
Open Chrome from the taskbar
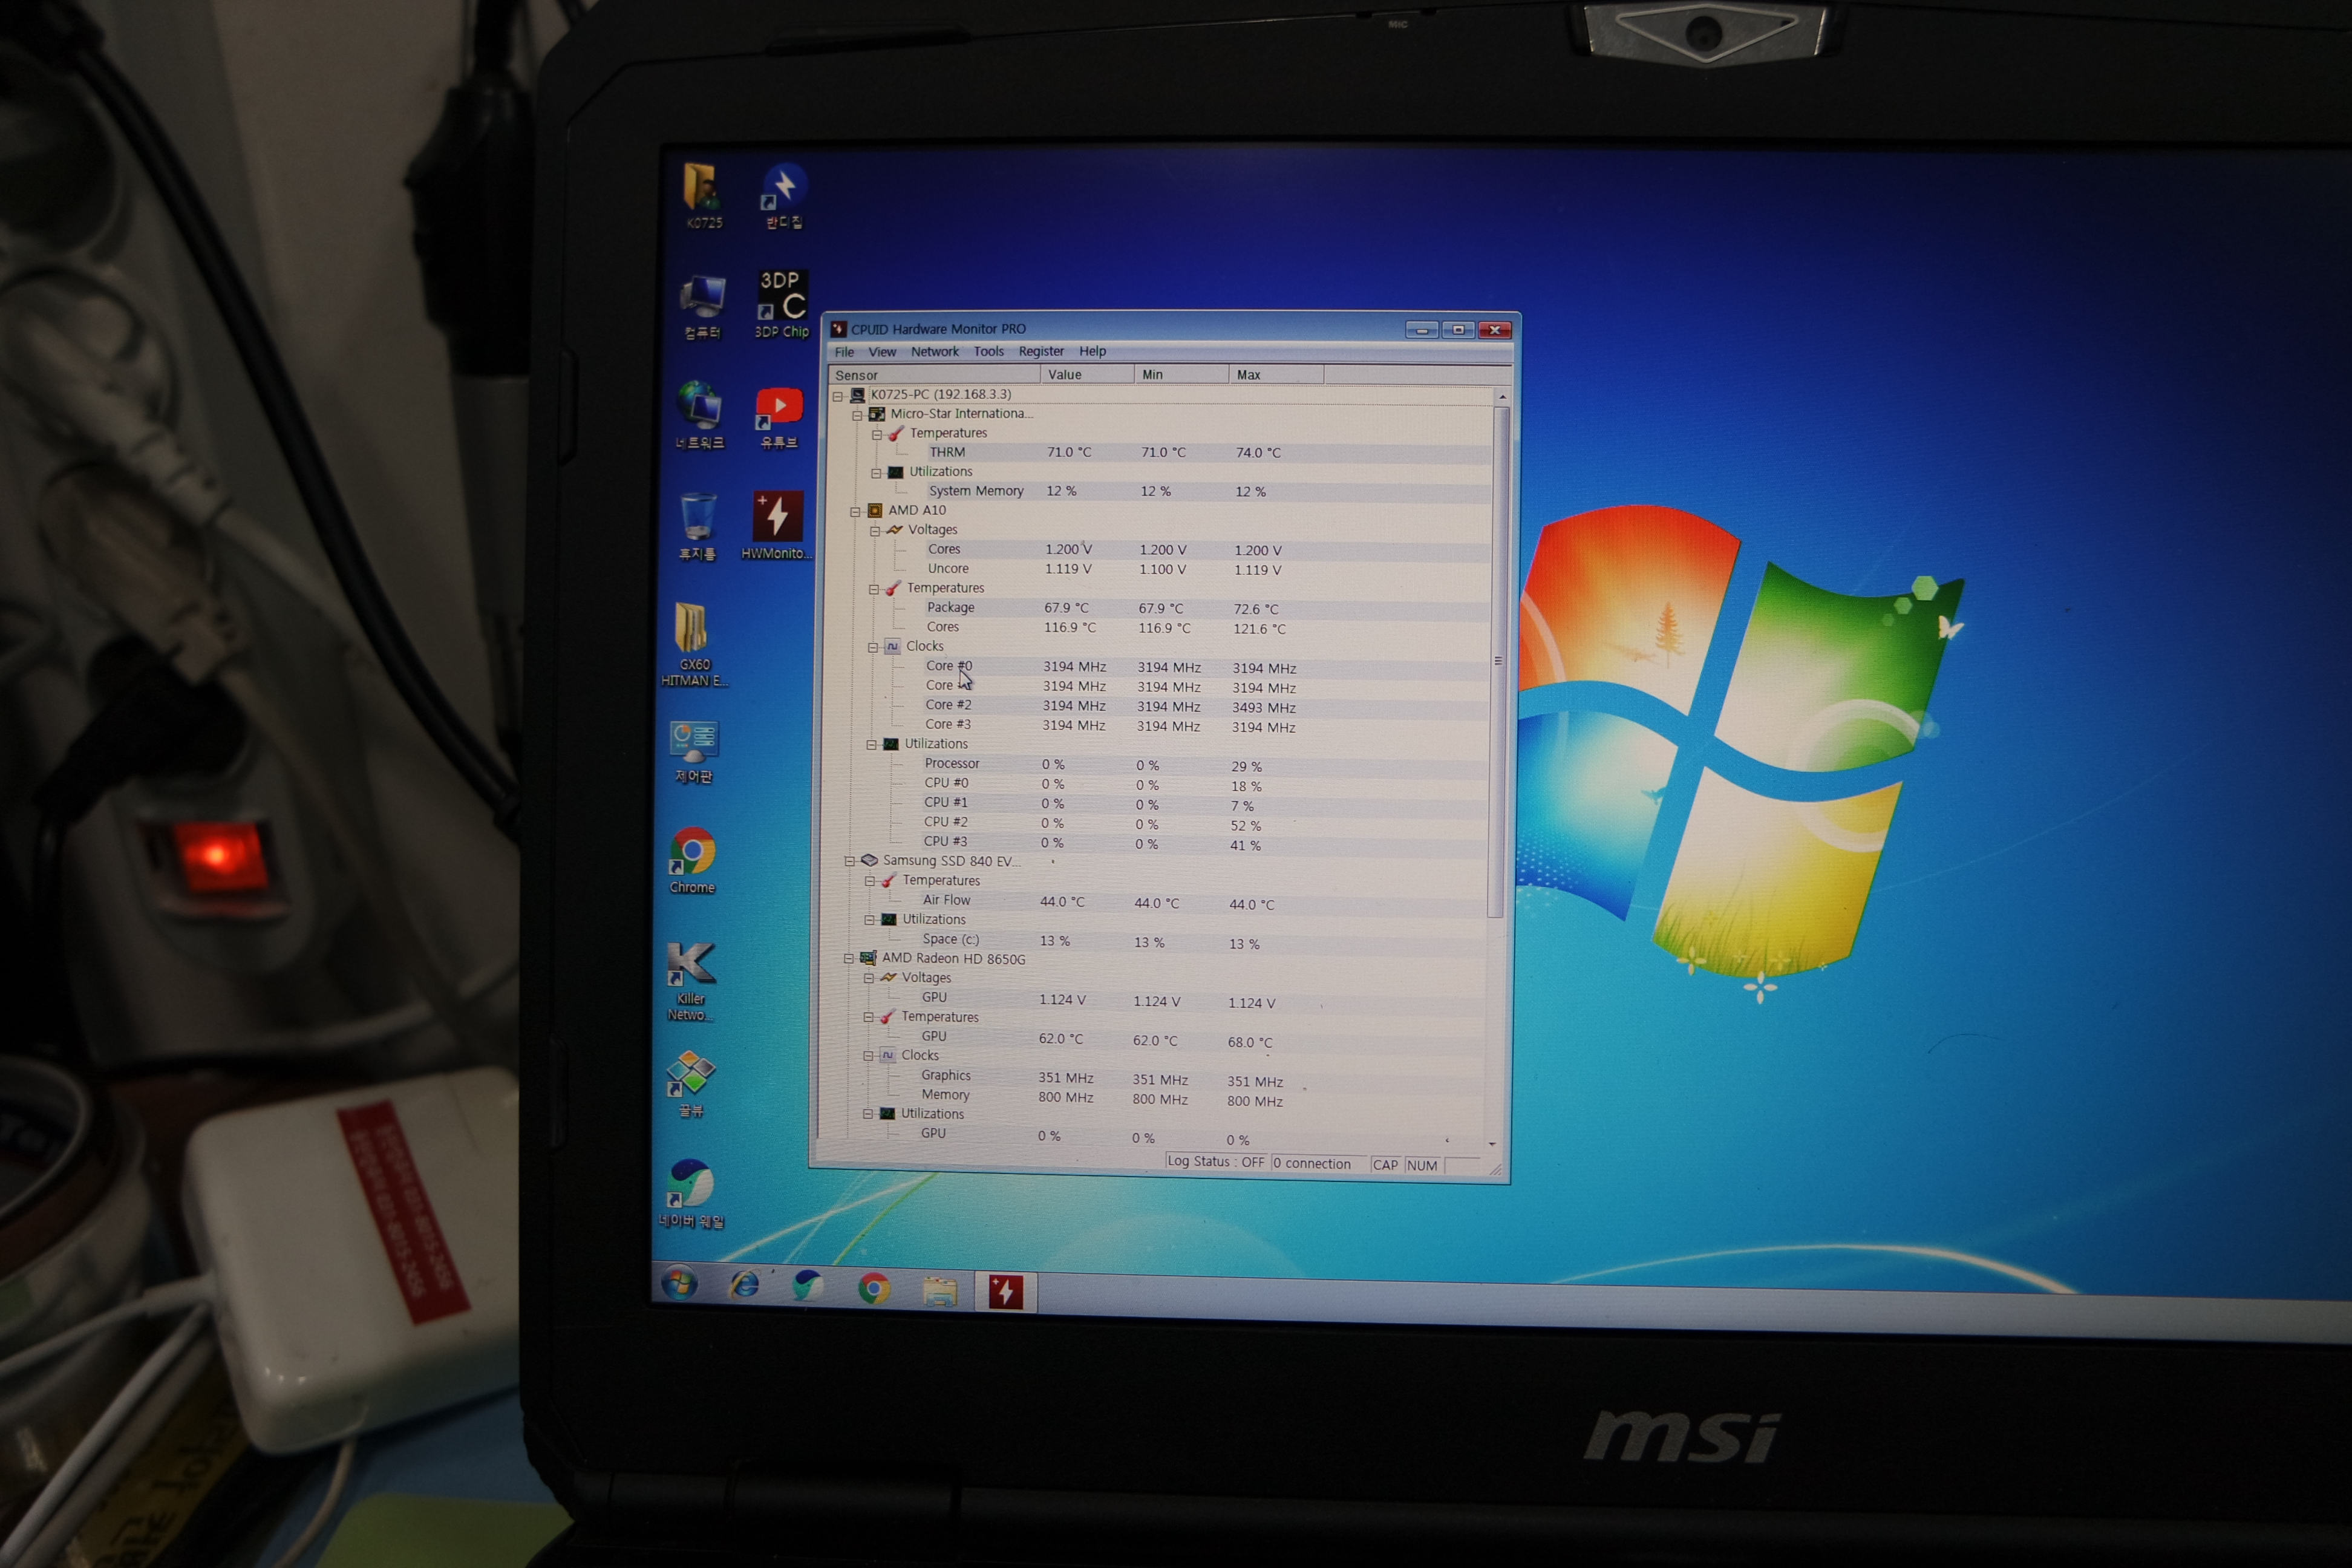pyautogui.click(x=873, y=1289)
